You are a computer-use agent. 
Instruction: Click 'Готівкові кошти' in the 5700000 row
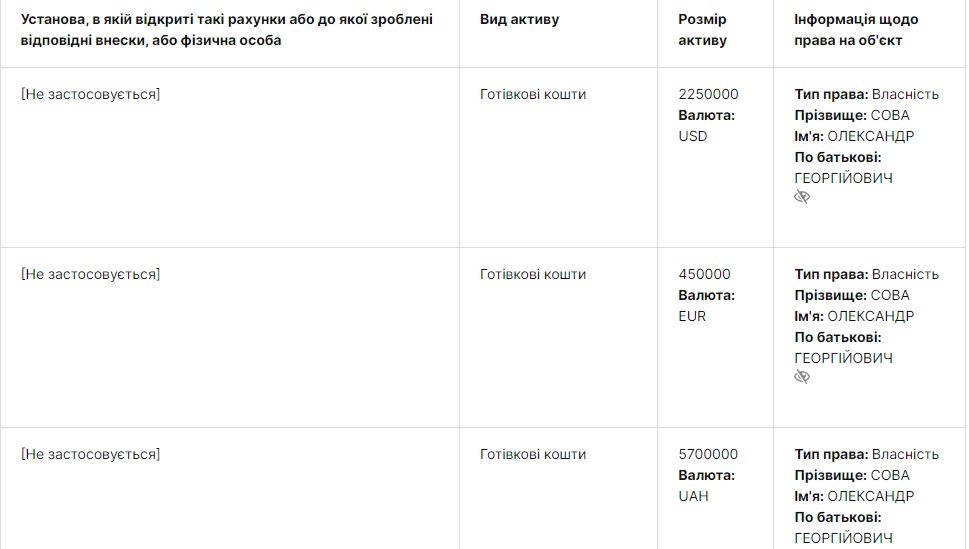coord(533,454)
